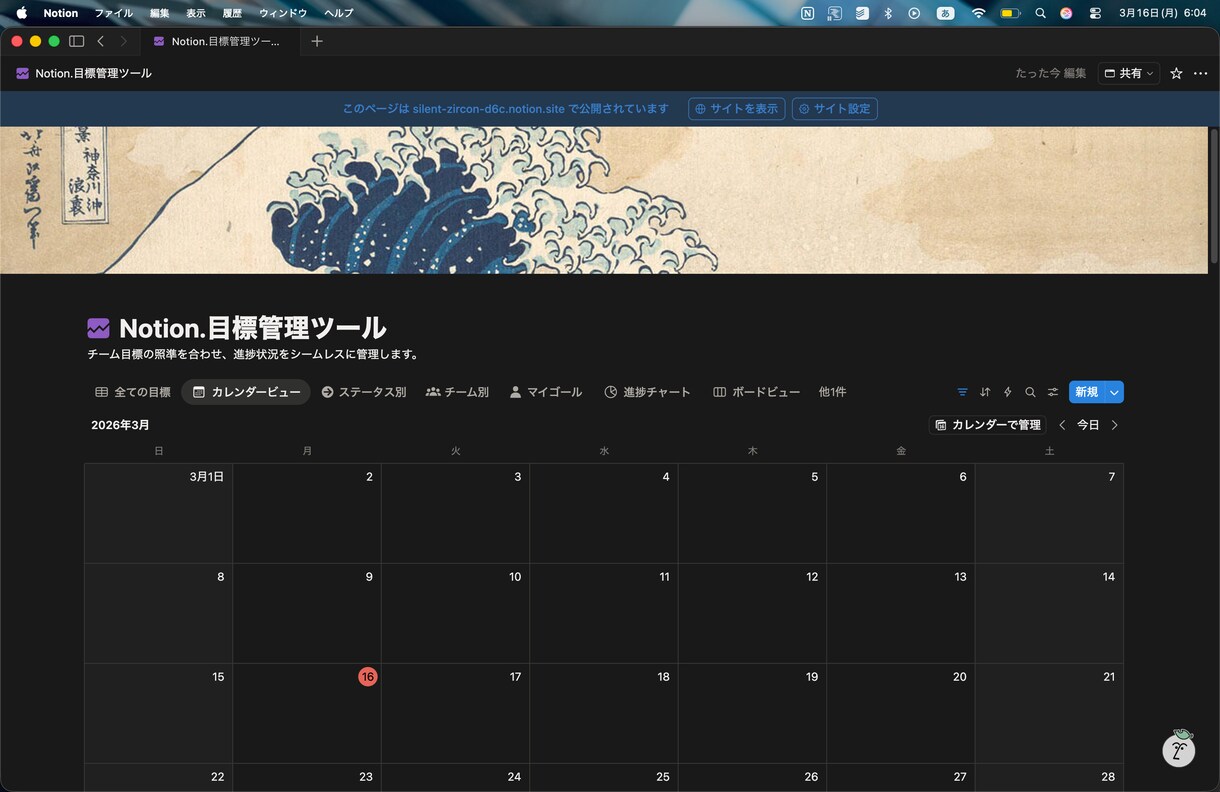
Task: Click the great wave cover image
Action: pos(604,200)
